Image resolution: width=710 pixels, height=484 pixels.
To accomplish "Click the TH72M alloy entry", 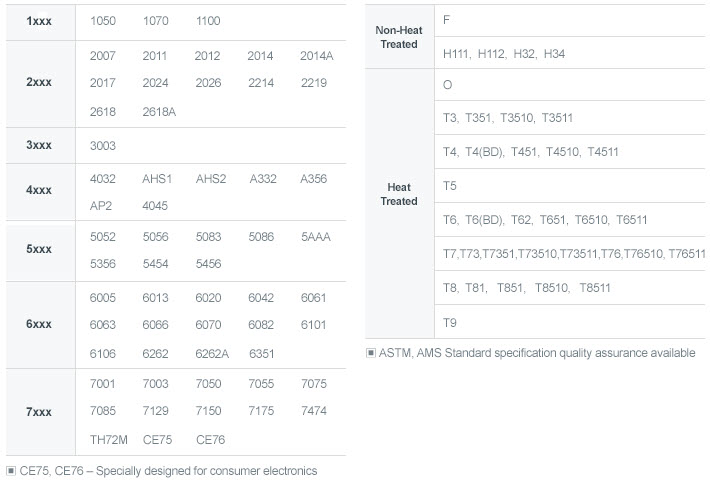I will coord(108,439).
